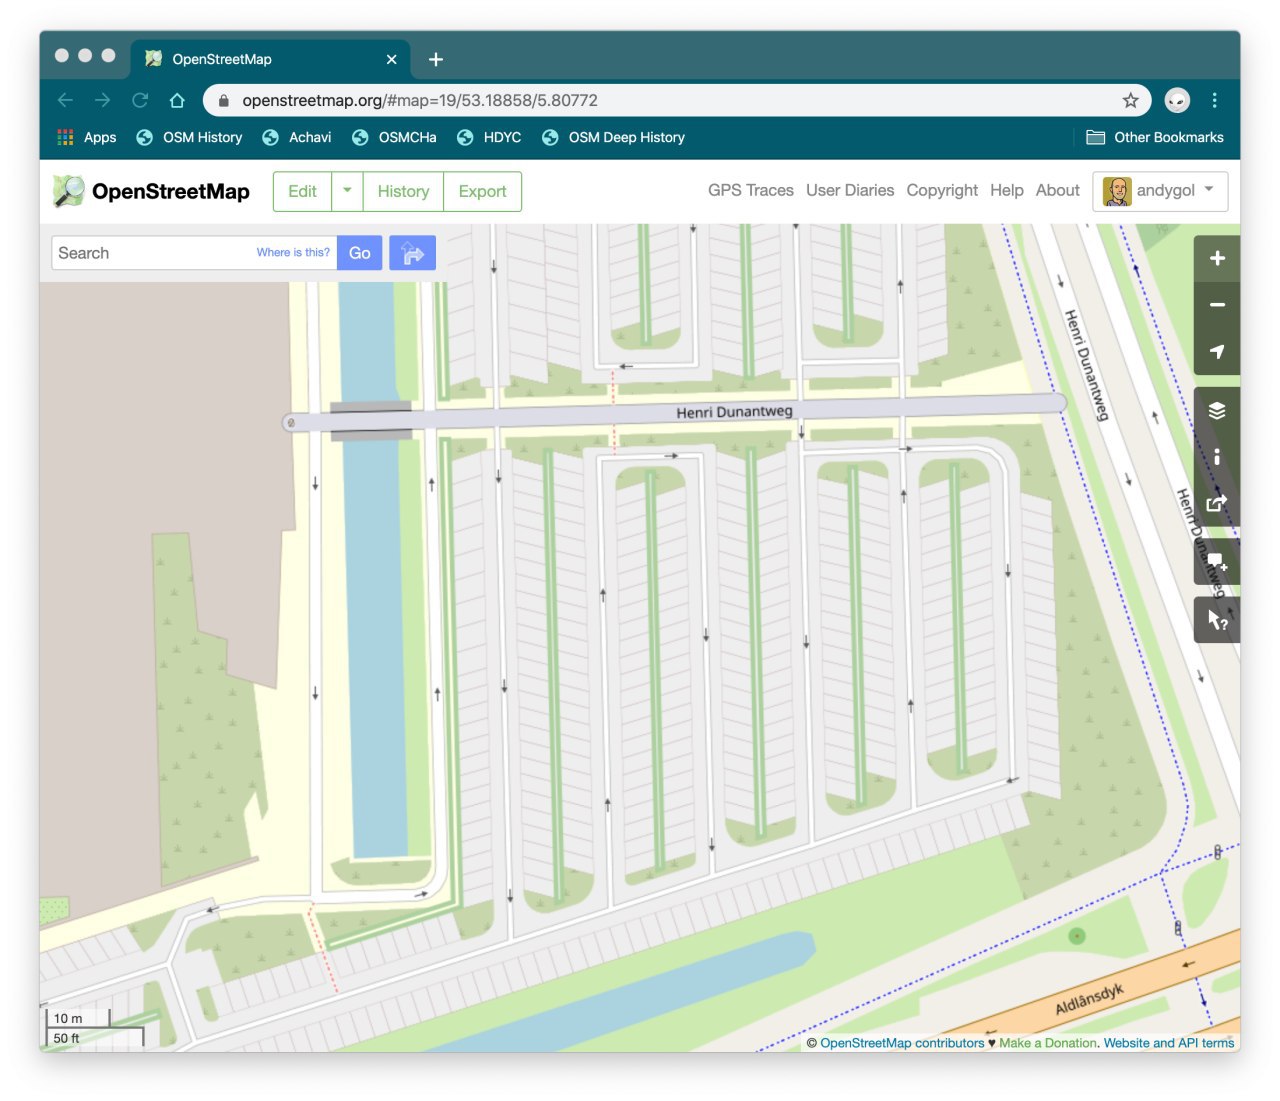Select the OpenStreetMap browser tab
Image resolution: width=1280 pixels, height=1101 pixels.
[x=270, y=59]
